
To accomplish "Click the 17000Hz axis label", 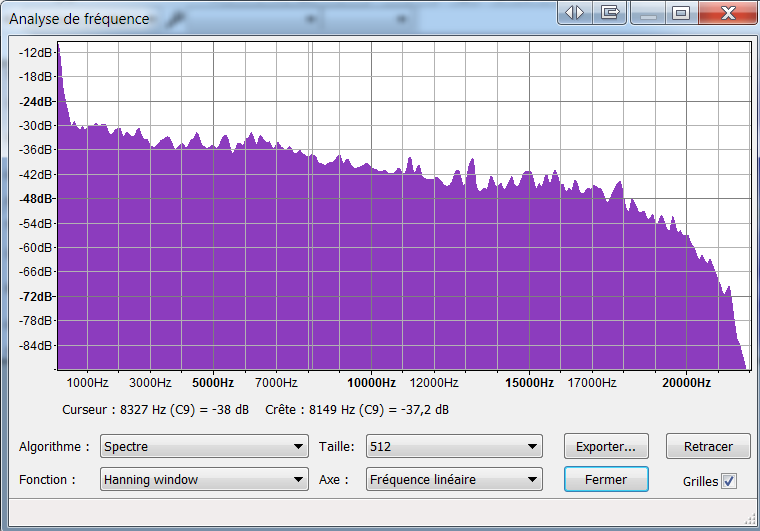I will [592, 383].
